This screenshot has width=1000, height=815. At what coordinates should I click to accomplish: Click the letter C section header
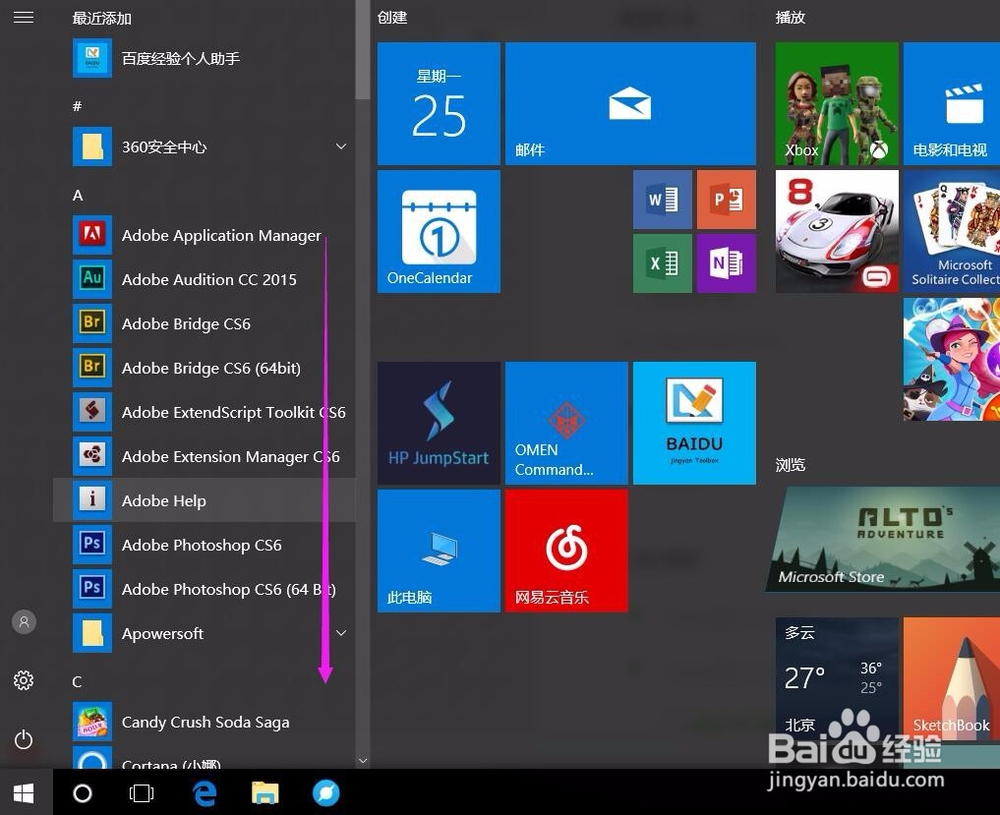tap(77, 682)
